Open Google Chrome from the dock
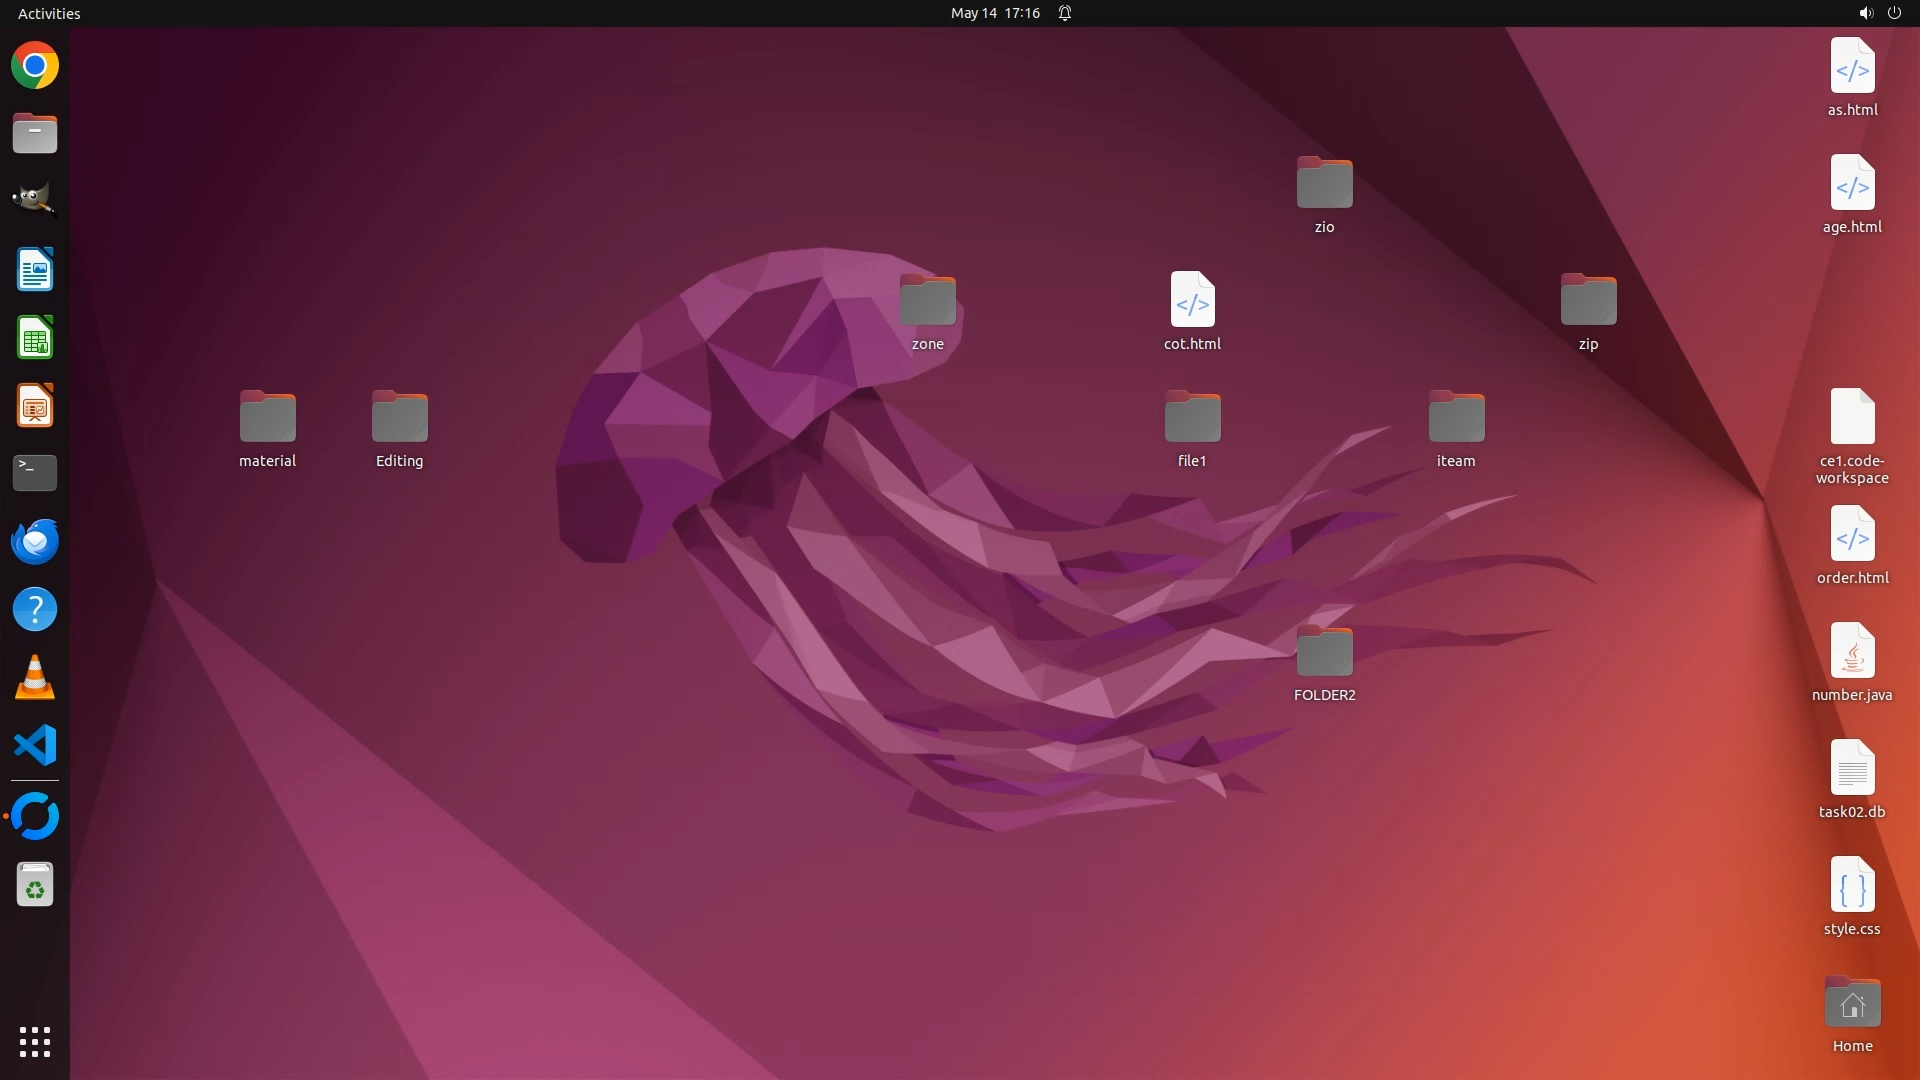The image size is (1920, 1080). pyautogui.click(x=35, y=66)
